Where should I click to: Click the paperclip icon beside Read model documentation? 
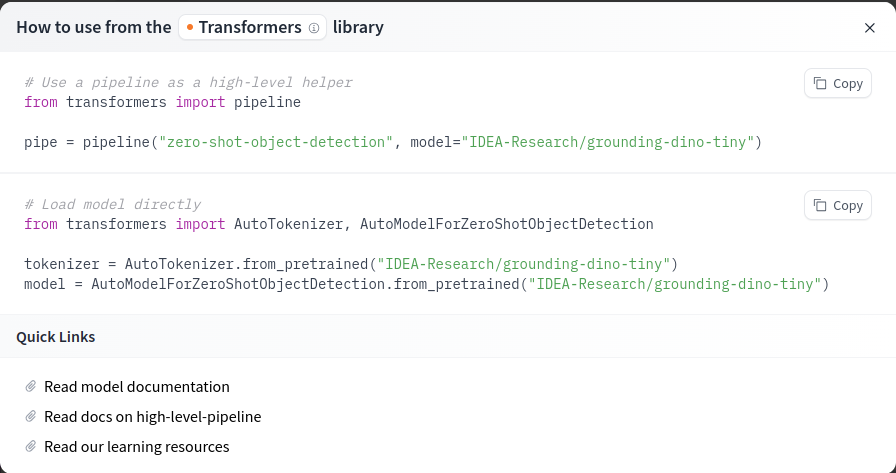pos(31,386)
